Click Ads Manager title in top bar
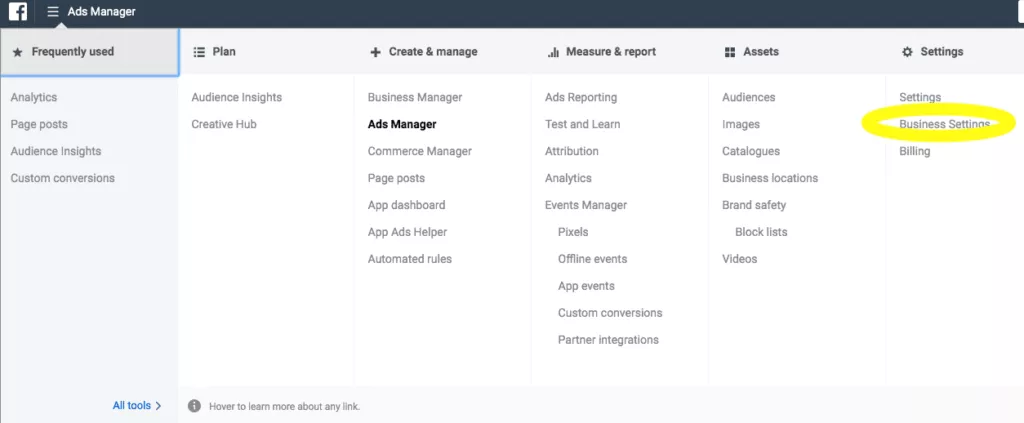 101,12
